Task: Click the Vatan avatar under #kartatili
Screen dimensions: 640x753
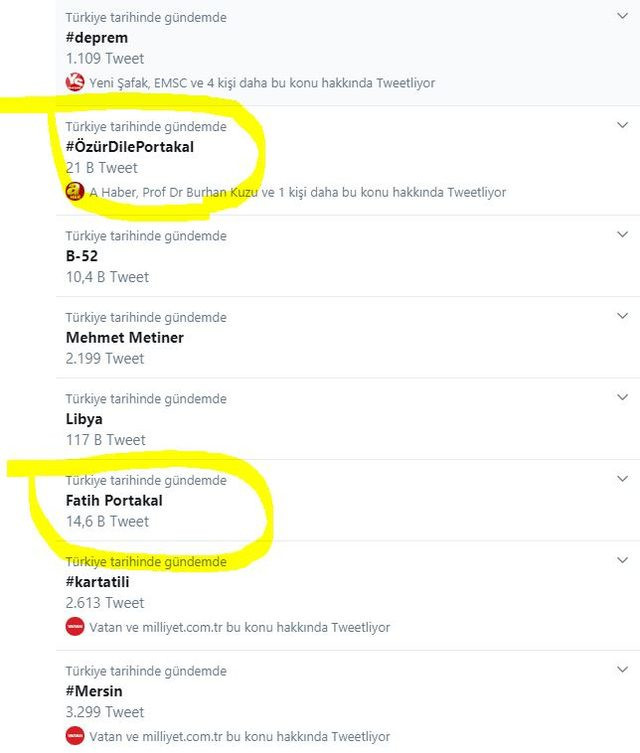Action: [x=74, y=627]
